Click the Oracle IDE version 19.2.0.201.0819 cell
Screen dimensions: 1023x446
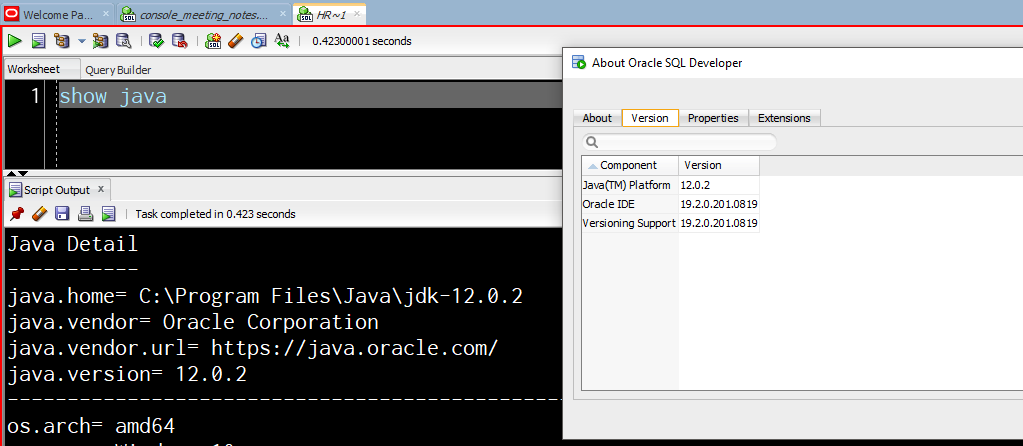pos(718,204)
